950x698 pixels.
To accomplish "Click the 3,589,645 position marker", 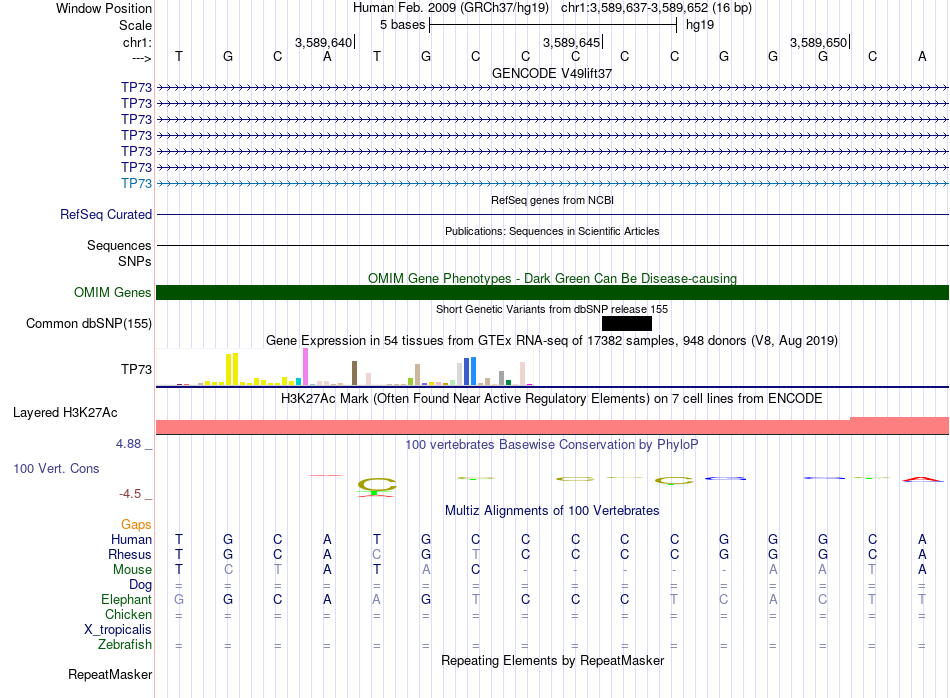I will click(572, 42).
